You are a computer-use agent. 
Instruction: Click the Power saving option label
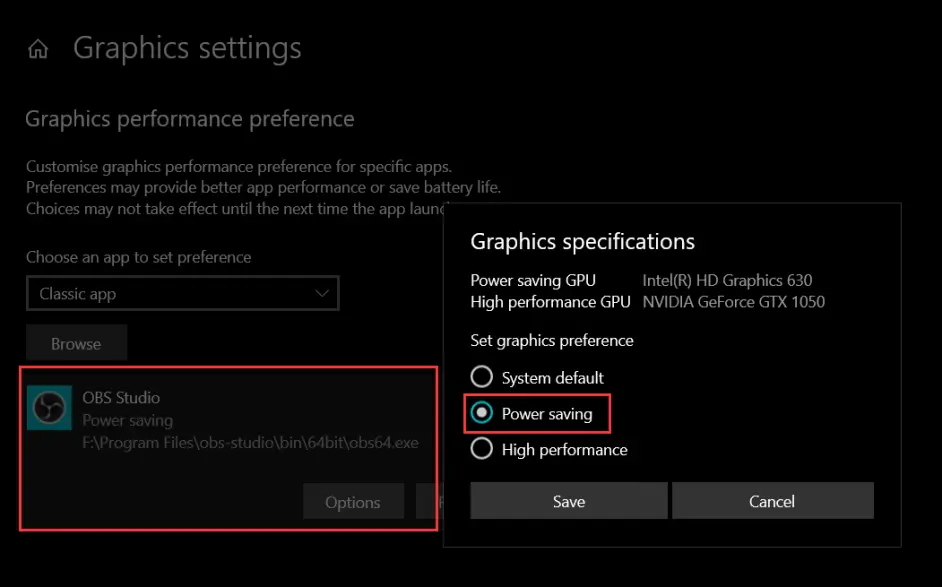click(x=547, y=414)
